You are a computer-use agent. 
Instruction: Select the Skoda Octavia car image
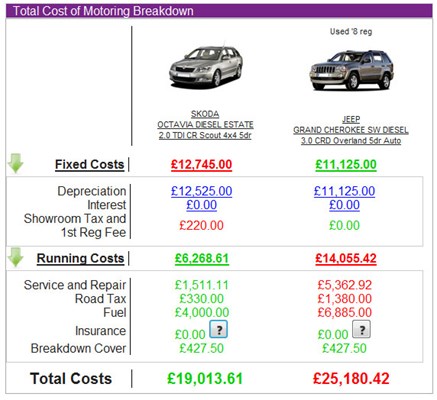pyautogui.click(x=206, y=65)
